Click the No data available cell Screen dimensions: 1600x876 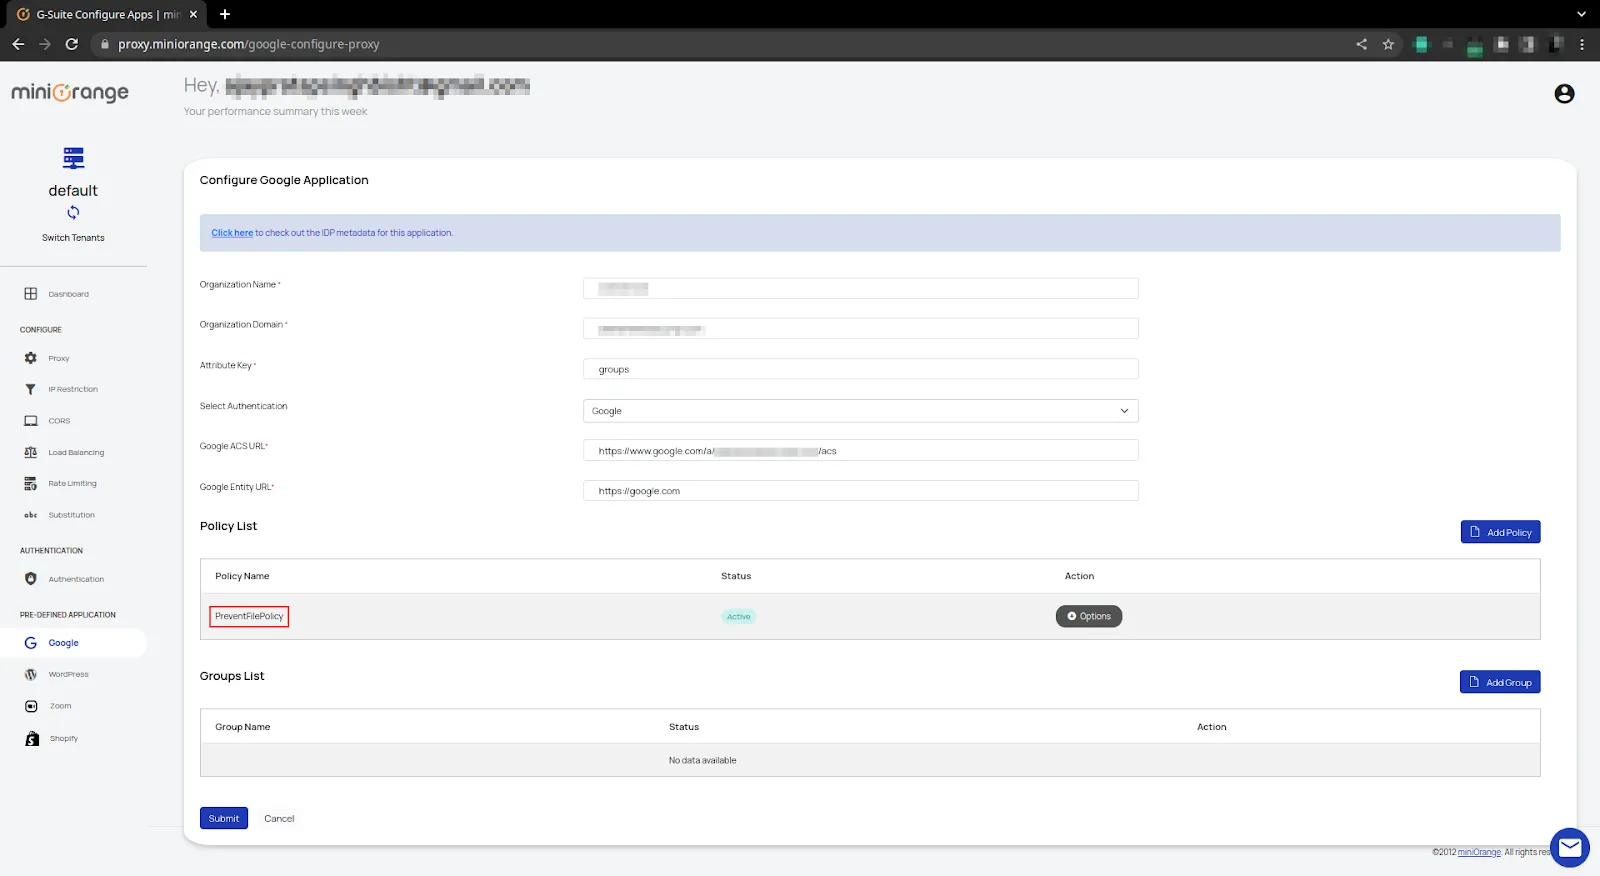click(x=702, y=760)
